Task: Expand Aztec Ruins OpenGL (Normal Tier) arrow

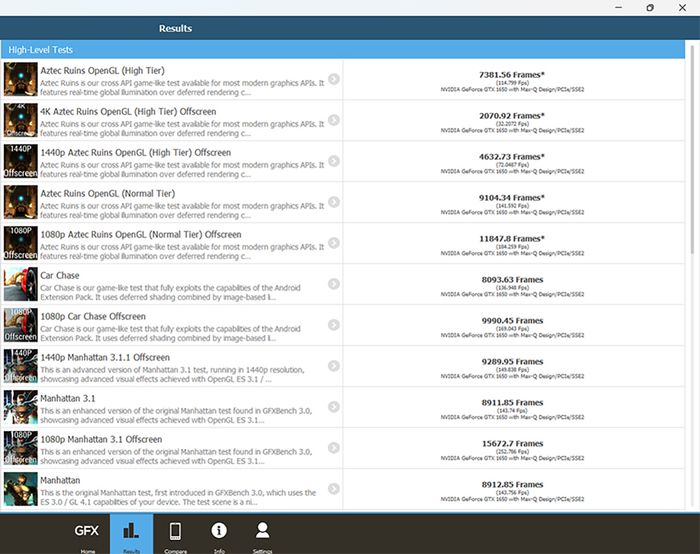Action: 333,202
